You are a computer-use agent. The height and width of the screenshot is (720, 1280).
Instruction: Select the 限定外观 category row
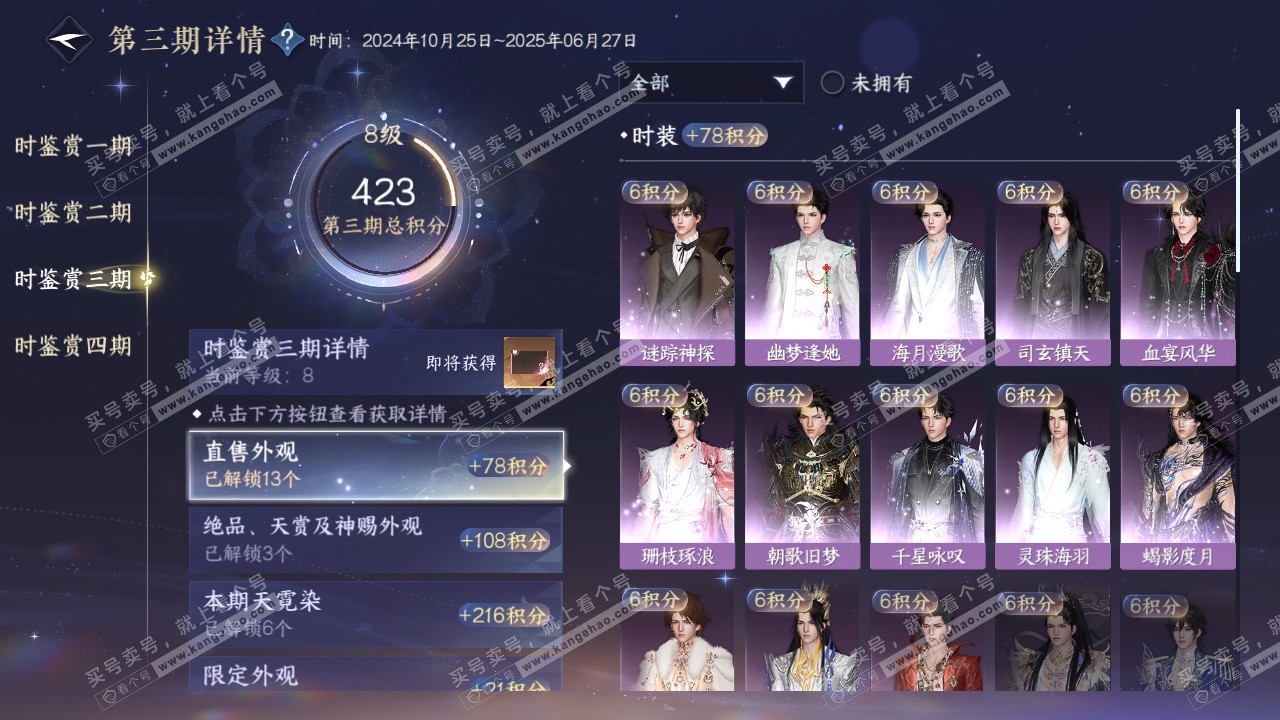pos(376,675)
